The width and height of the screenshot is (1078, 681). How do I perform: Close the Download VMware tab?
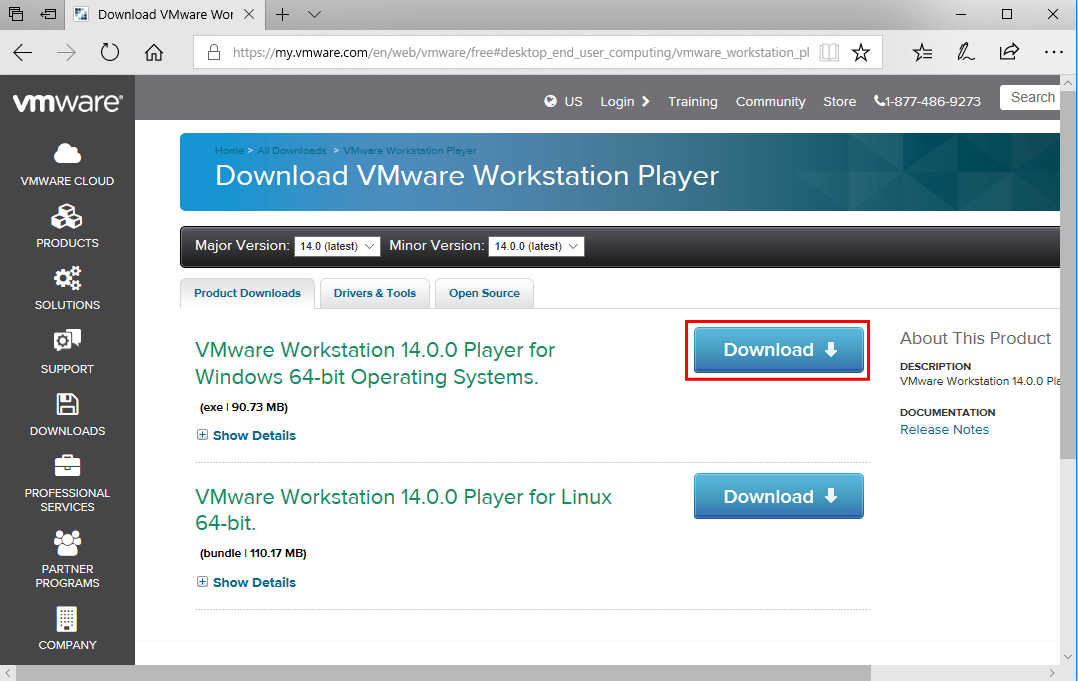coord(250,14)
